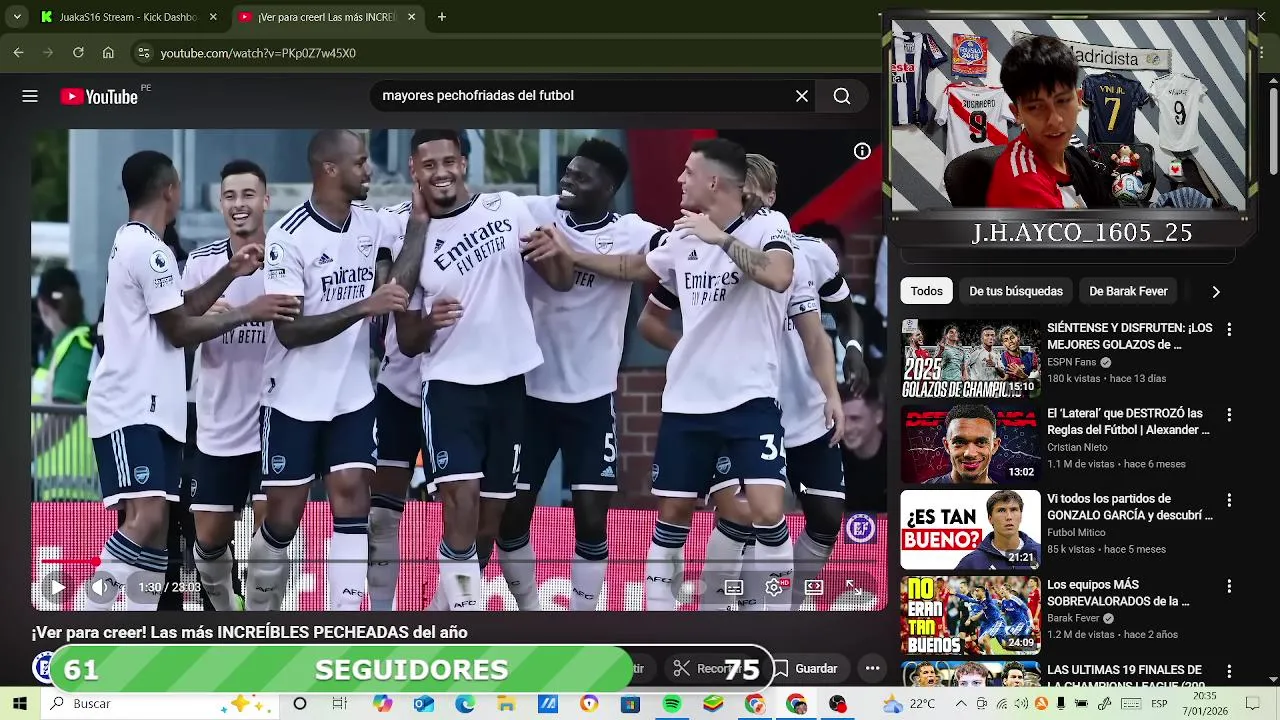The height and width of the screenshot is (720, 1280).
Task: Show more filter chips with right chevron
Action: click(1216, 291)
